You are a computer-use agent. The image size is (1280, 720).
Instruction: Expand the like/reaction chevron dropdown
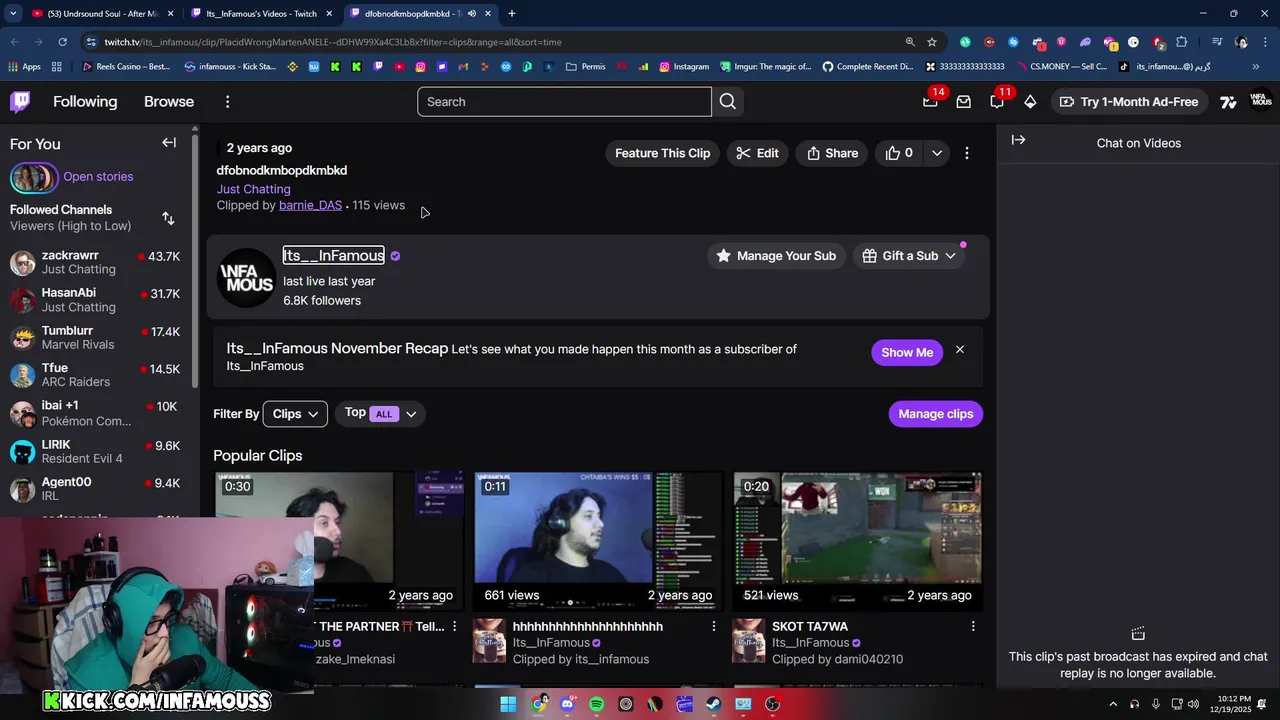click(937, 153)
